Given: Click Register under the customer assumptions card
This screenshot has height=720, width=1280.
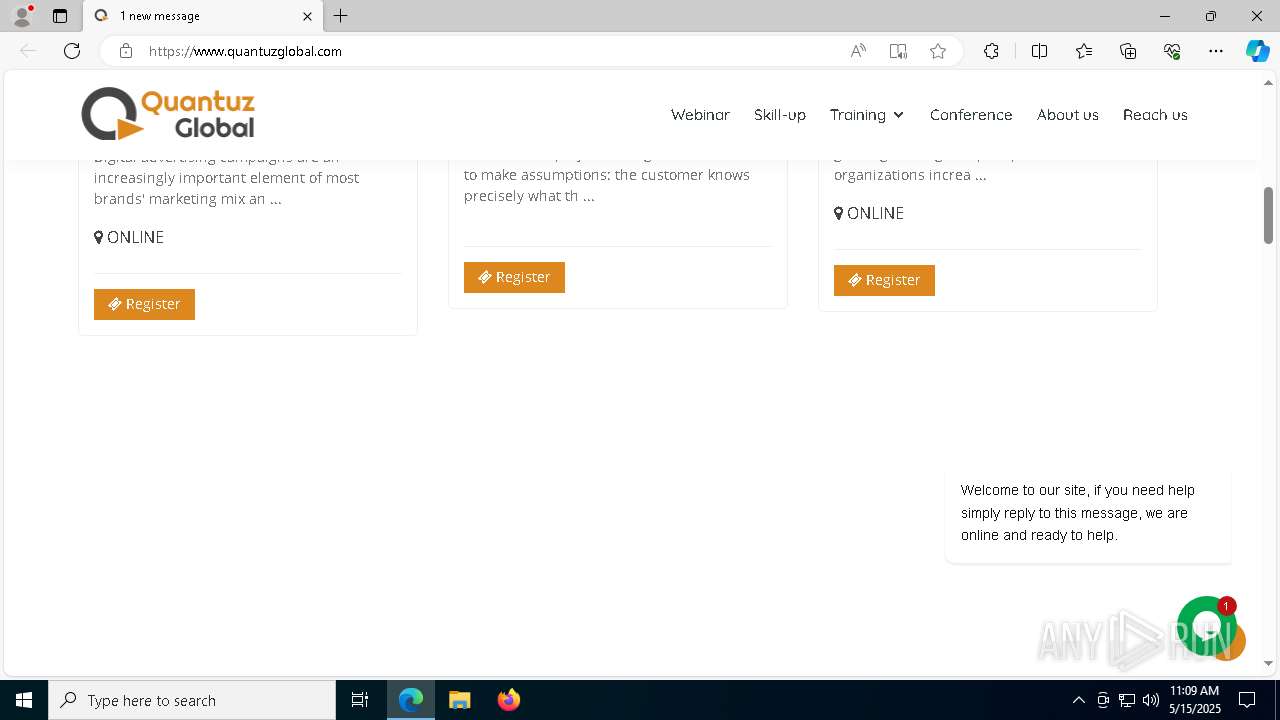Looking at the screenshot, I should tap(514, 277).
